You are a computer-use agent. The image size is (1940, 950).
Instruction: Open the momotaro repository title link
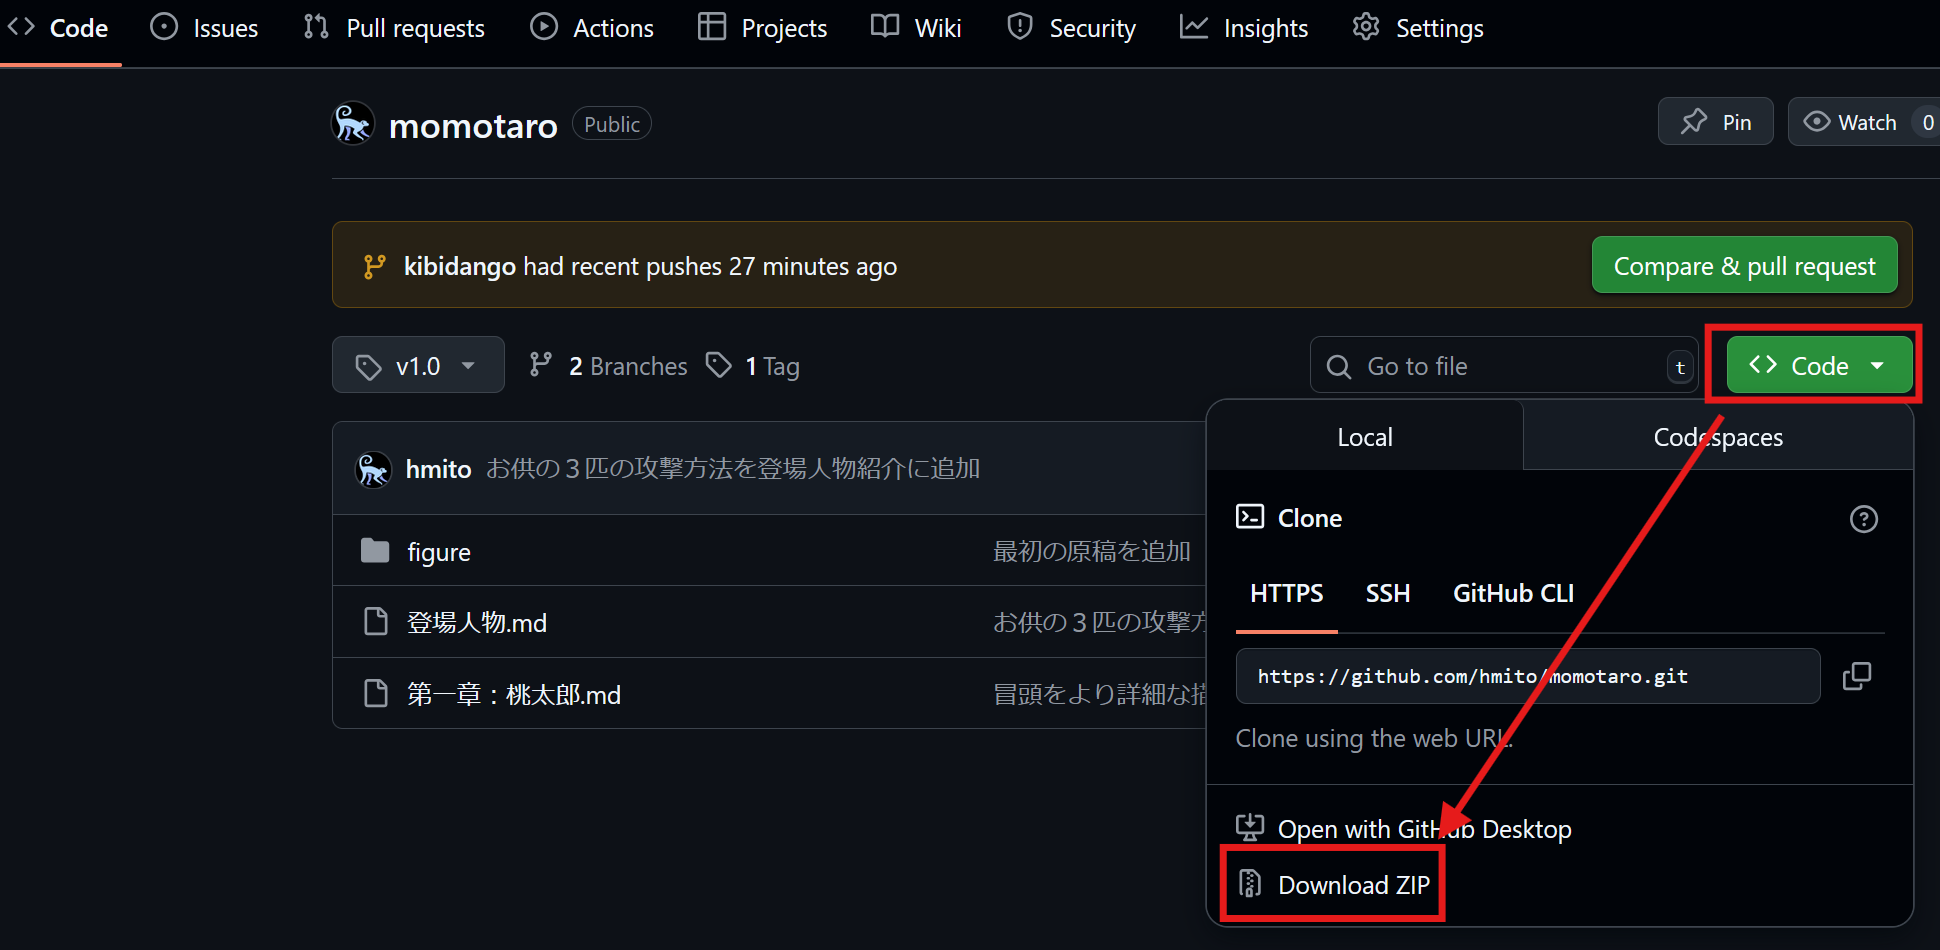473,126
